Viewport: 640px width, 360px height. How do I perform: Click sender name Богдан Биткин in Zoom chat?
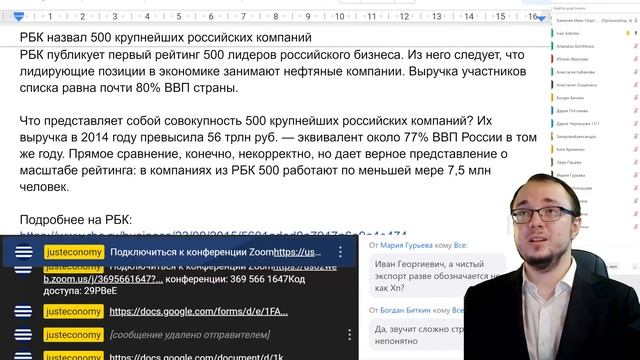pos(405,310)
